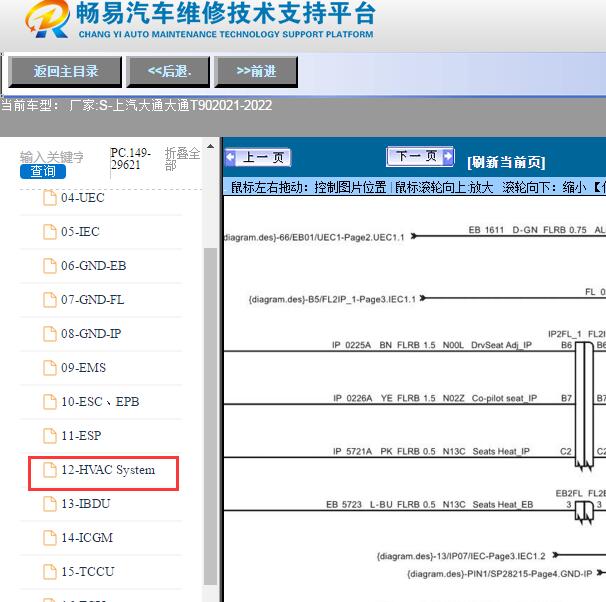Click the UEC1-Page2.UEC1.1 diagram reference
The width and height of the screenshot is (606, 602).
pos(314,237)
